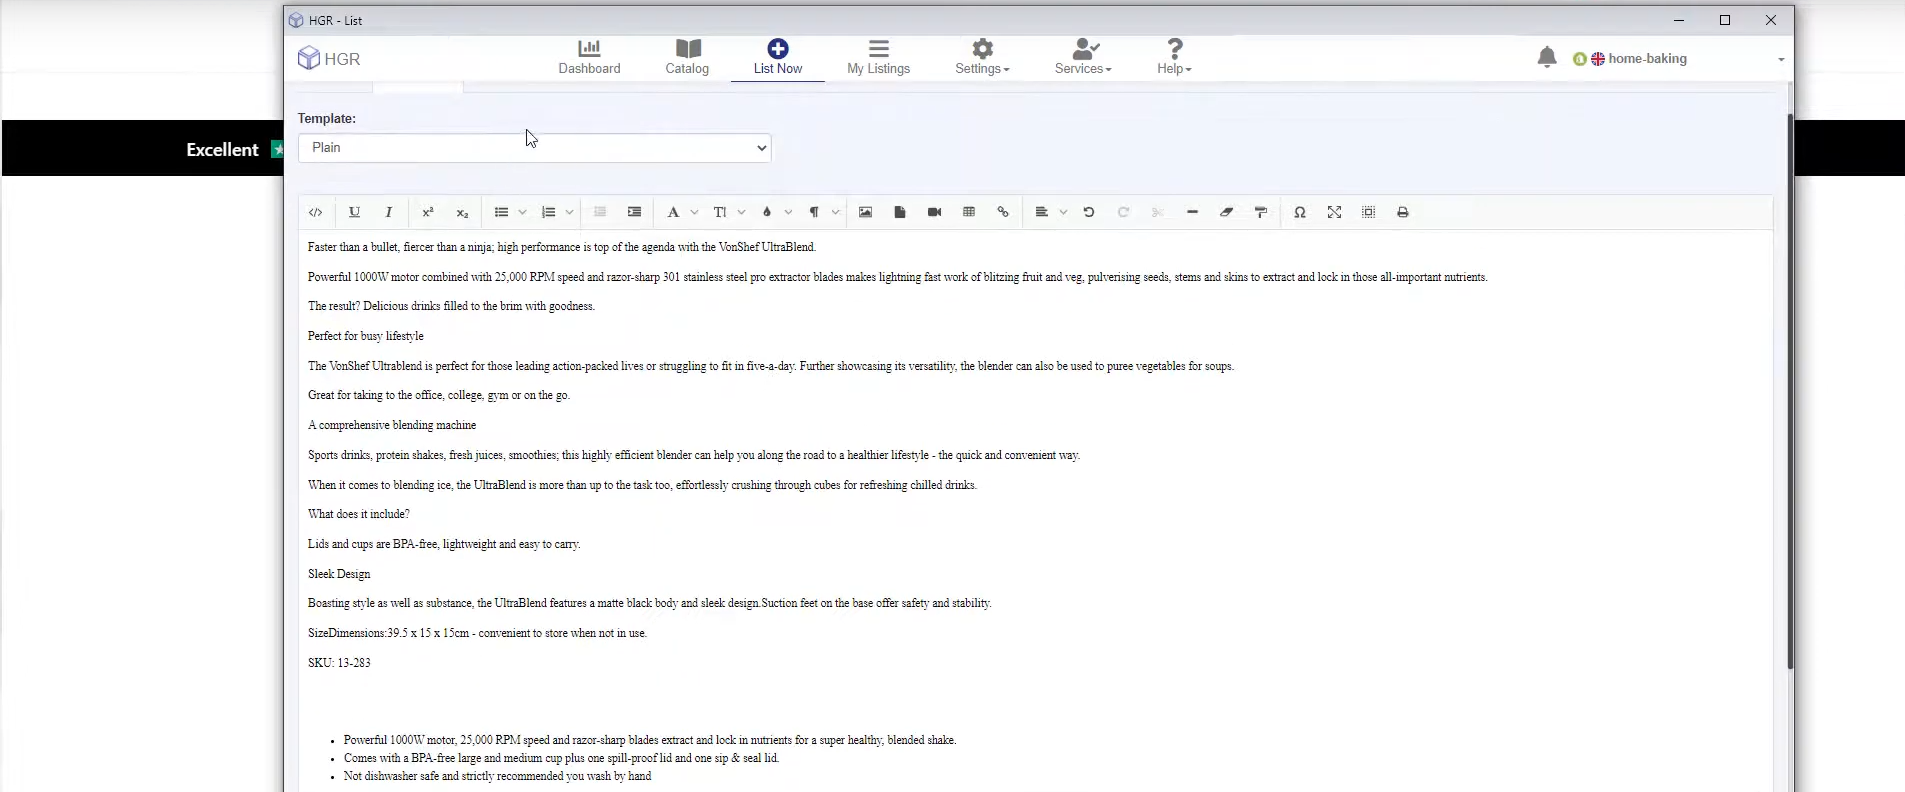Open the text alignment tool
Image resolution: width=1905 pixels, height=792 pixels.
[1042, 212]
